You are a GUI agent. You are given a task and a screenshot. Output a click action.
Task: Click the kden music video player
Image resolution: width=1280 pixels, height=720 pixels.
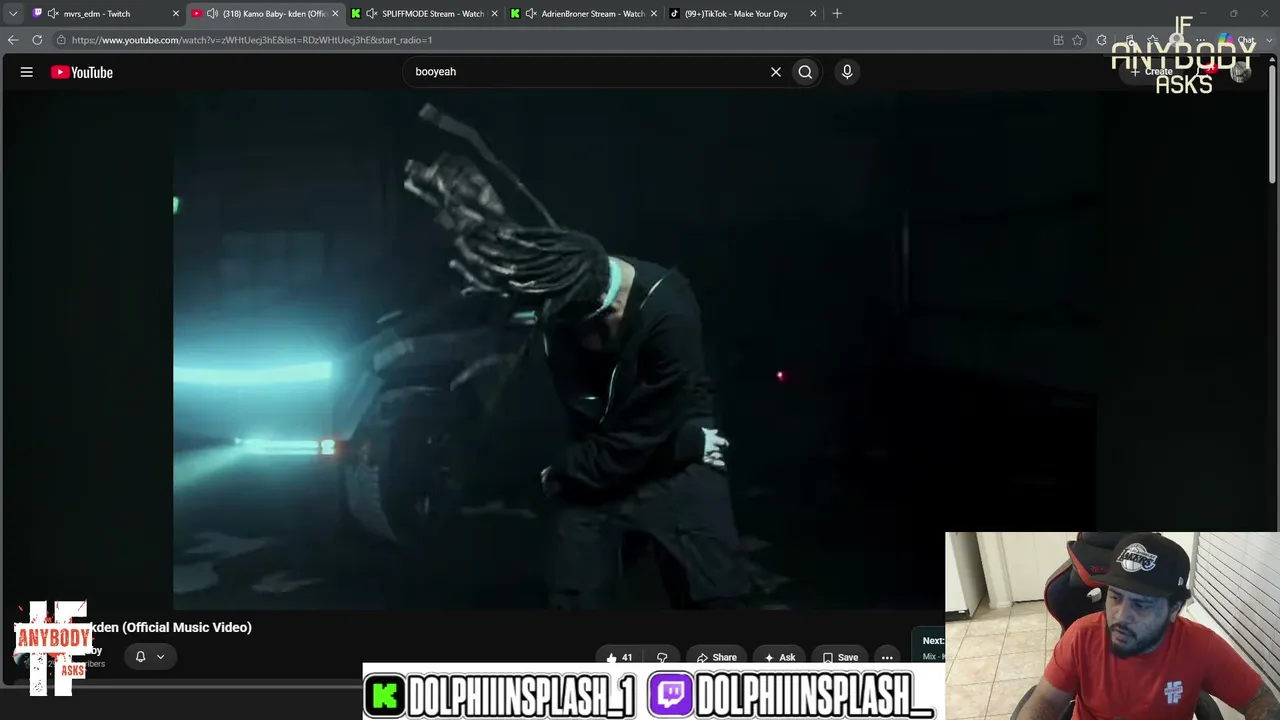pos(636,351)
